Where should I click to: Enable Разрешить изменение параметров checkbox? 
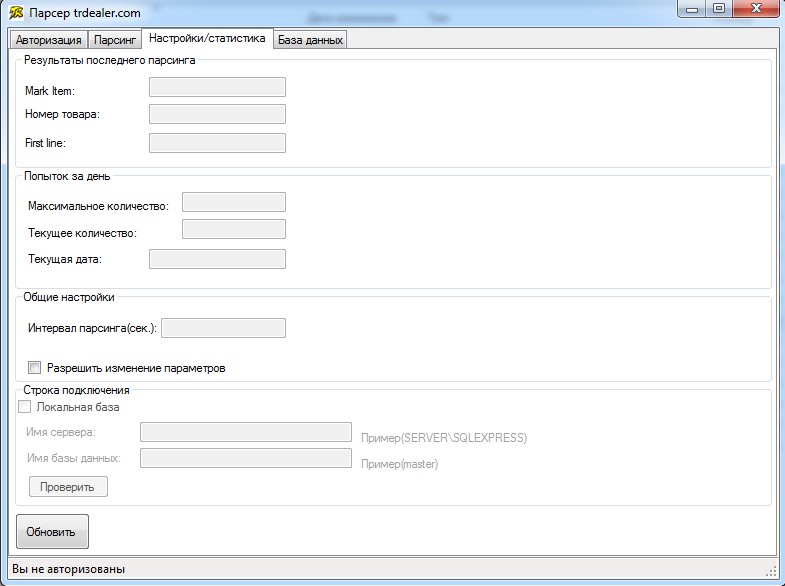35,368
